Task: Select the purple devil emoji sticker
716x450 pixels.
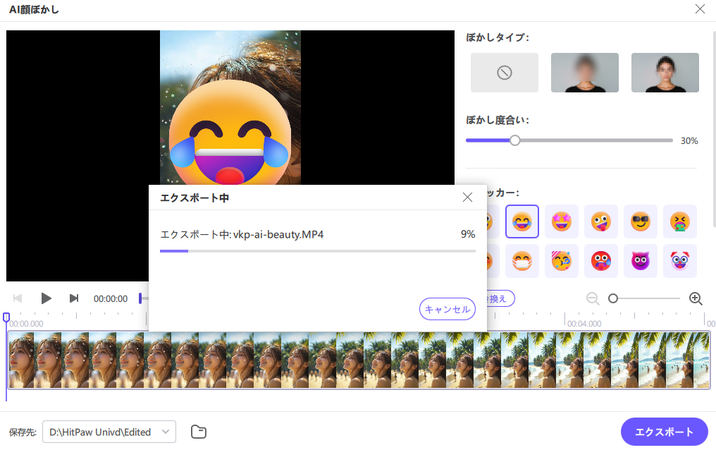Action: pyautogui.click(x=641, y=261)
